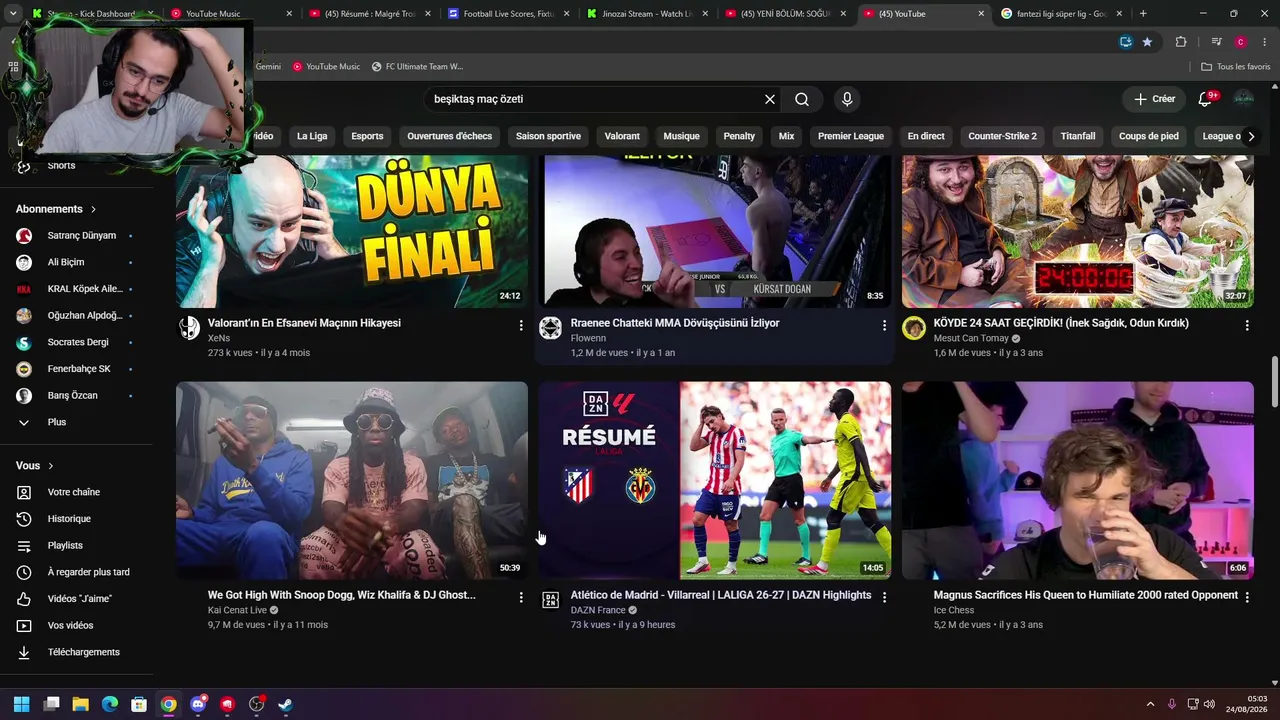Start voice search with the microphone
The width and height of the screenshot is (1280, 720).
tap(847, 99)
